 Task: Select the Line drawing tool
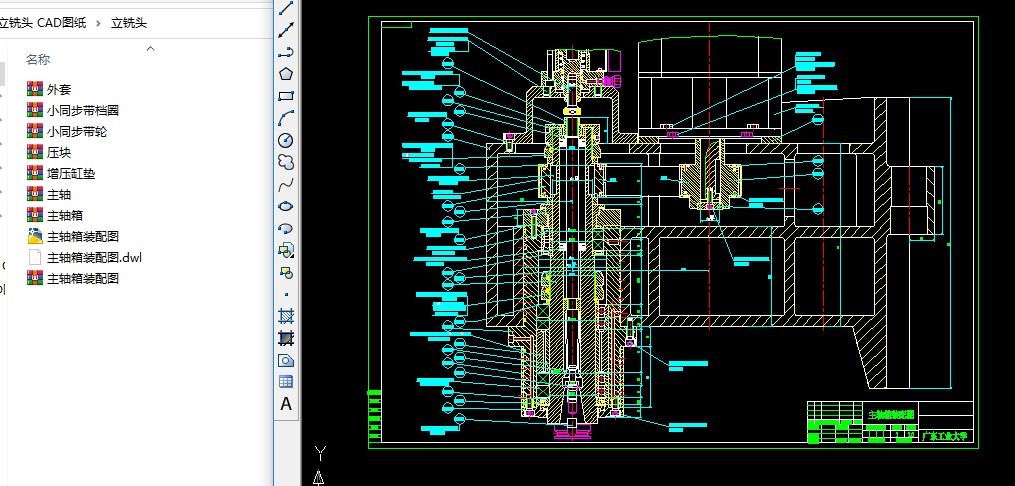click(286, 8)
